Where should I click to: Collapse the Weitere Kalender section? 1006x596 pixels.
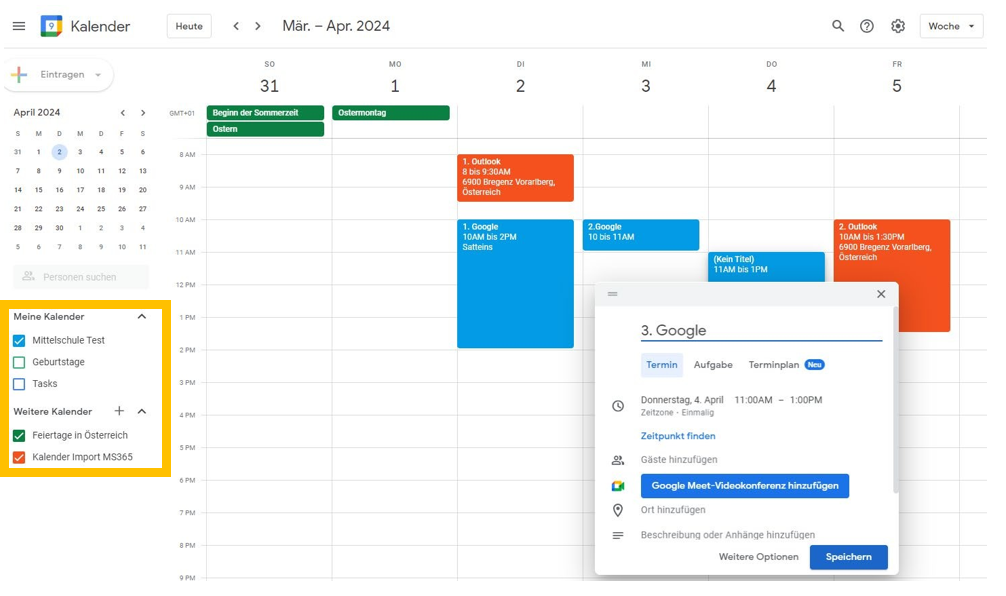click(x=142, y=411)
